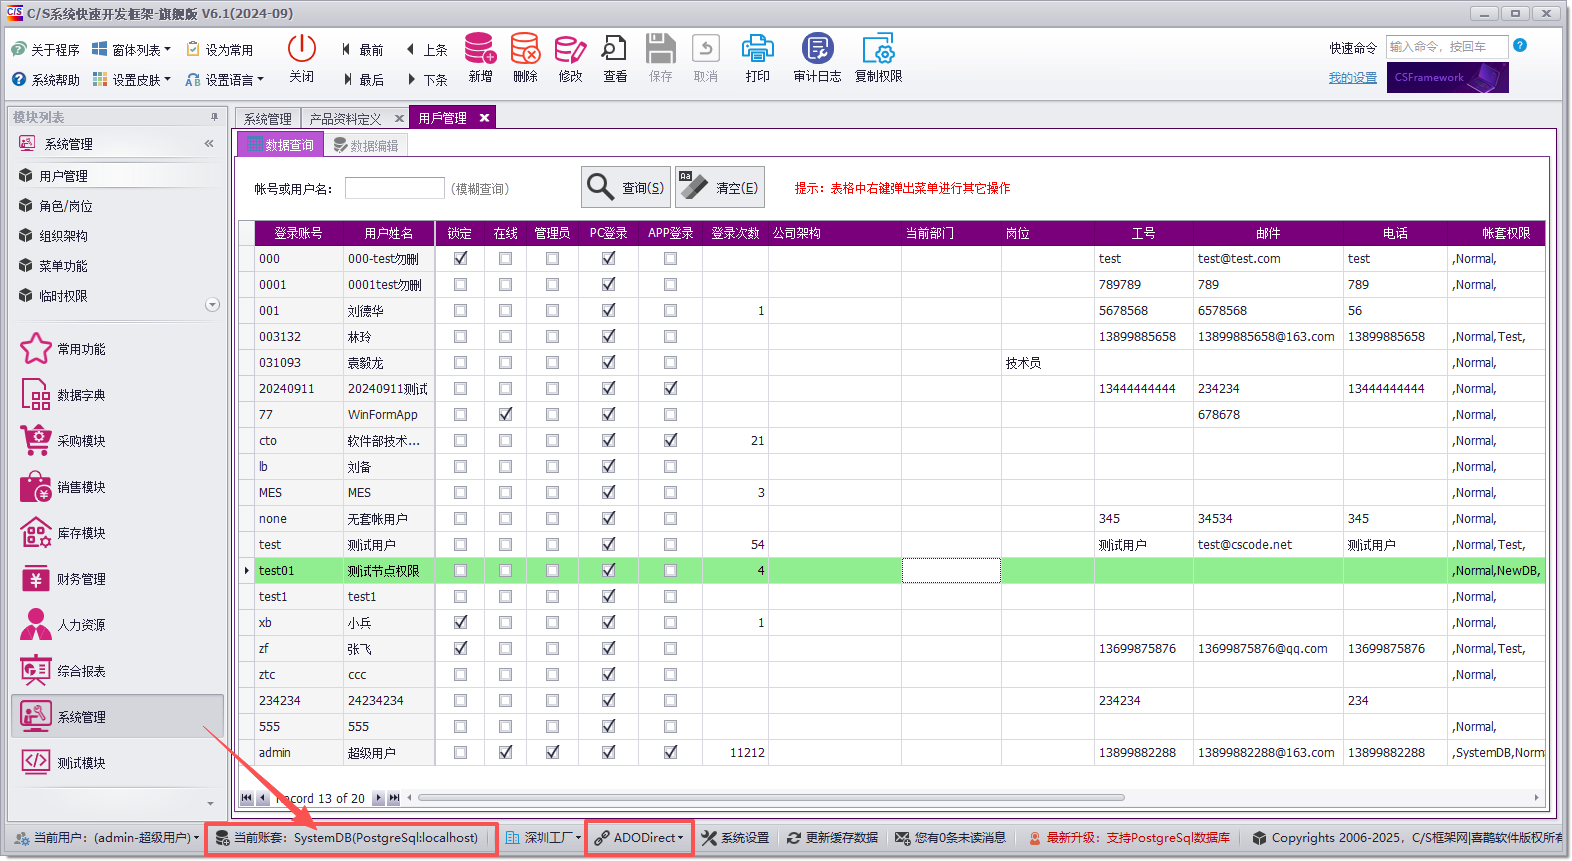Open 销售模块 module in sidebar

[63, 487]
